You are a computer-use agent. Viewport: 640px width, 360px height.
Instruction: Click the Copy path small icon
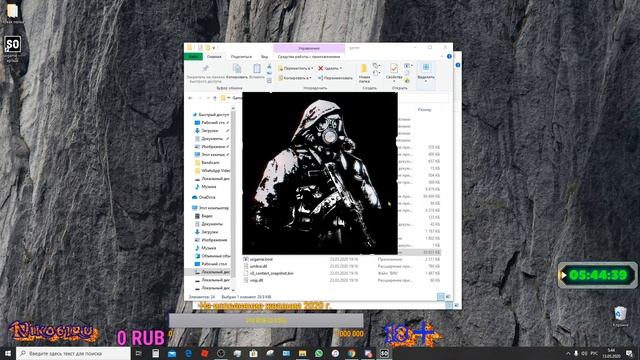point(269,73)
